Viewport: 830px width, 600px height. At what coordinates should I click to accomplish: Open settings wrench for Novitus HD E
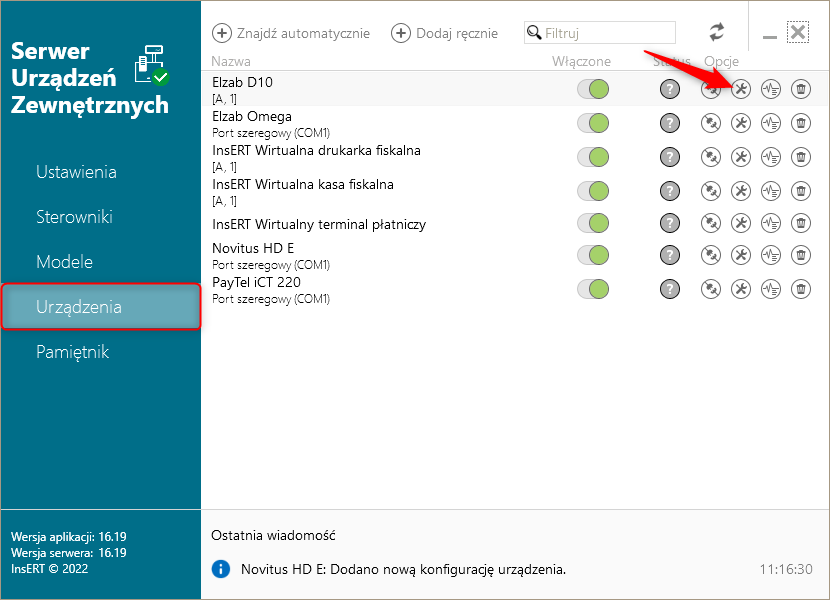(741, 255)
